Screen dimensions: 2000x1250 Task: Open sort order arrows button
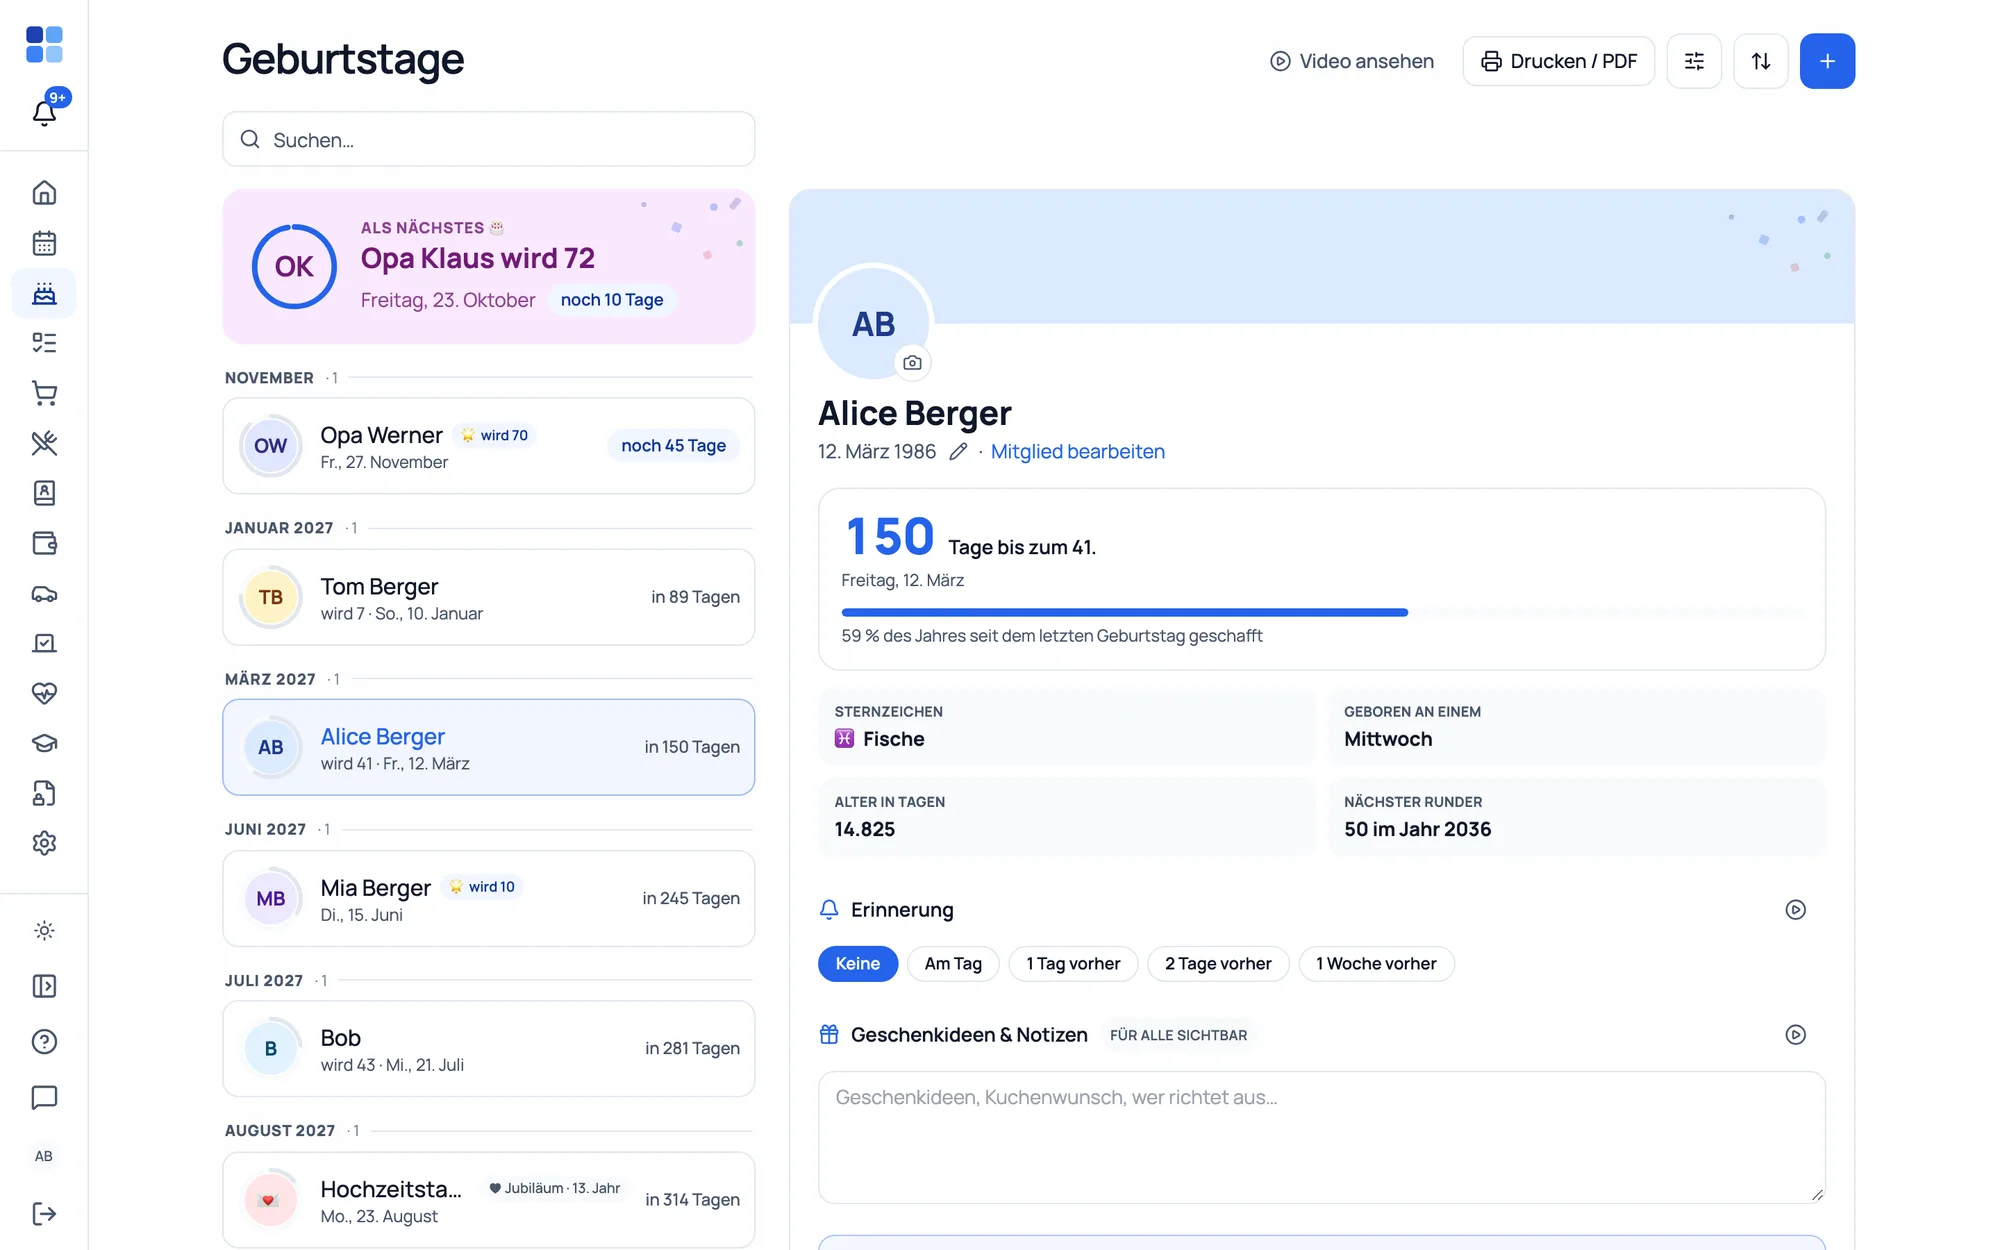(1761, 61)
